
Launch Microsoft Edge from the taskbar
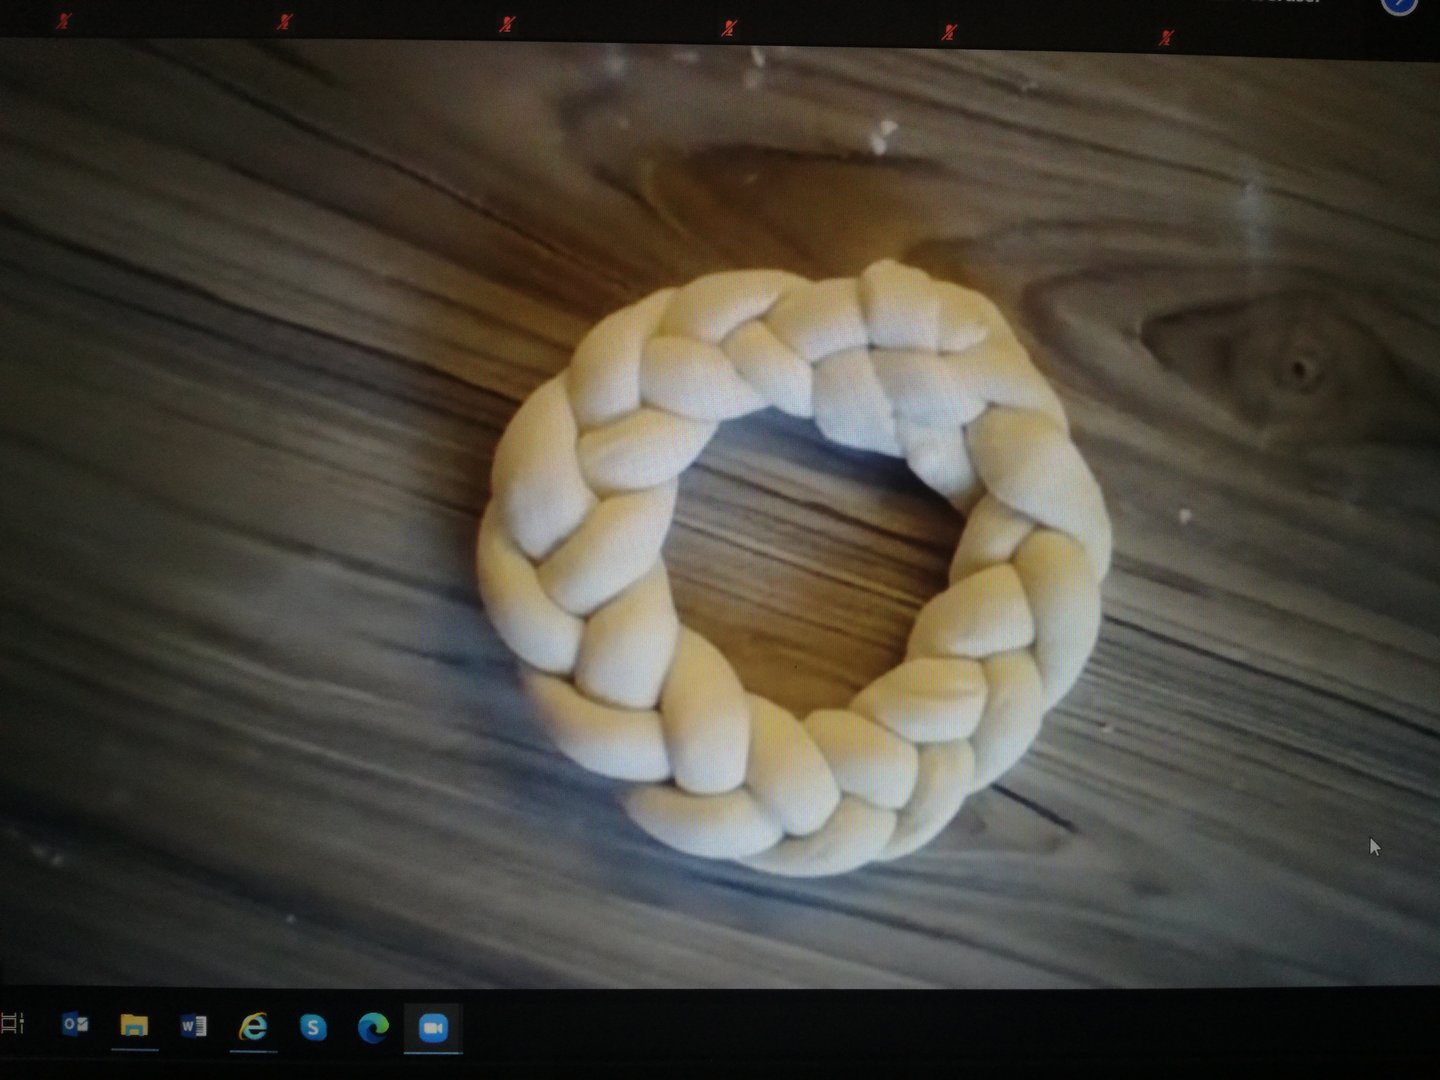click(373, 1027)
